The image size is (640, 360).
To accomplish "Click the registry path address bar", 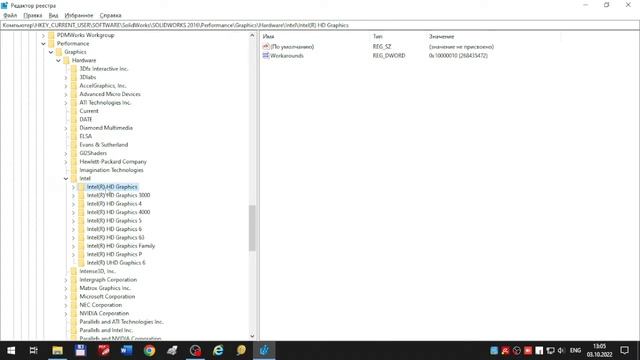I will coord(320,25).
